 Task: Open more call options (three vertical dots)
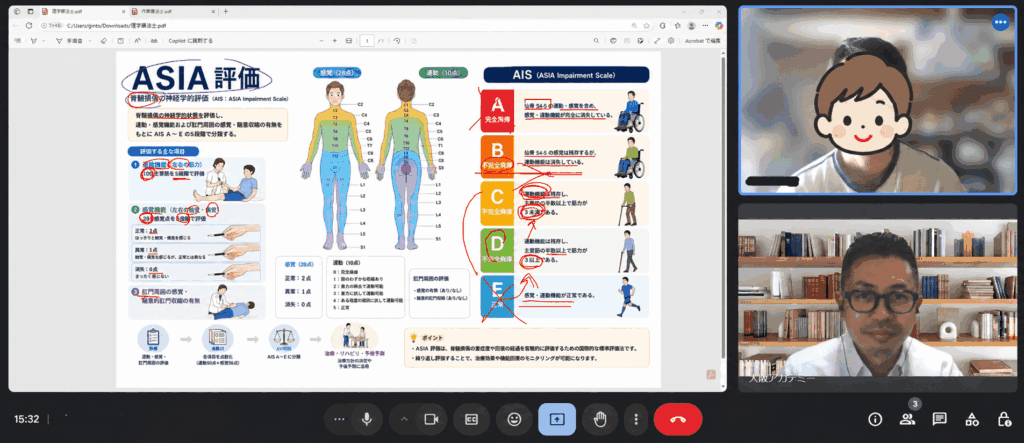coord(635,419)
